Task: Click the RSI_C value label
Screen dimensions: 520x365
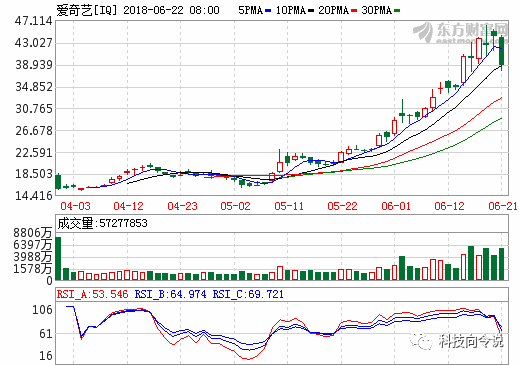Action: pos(248,294)
